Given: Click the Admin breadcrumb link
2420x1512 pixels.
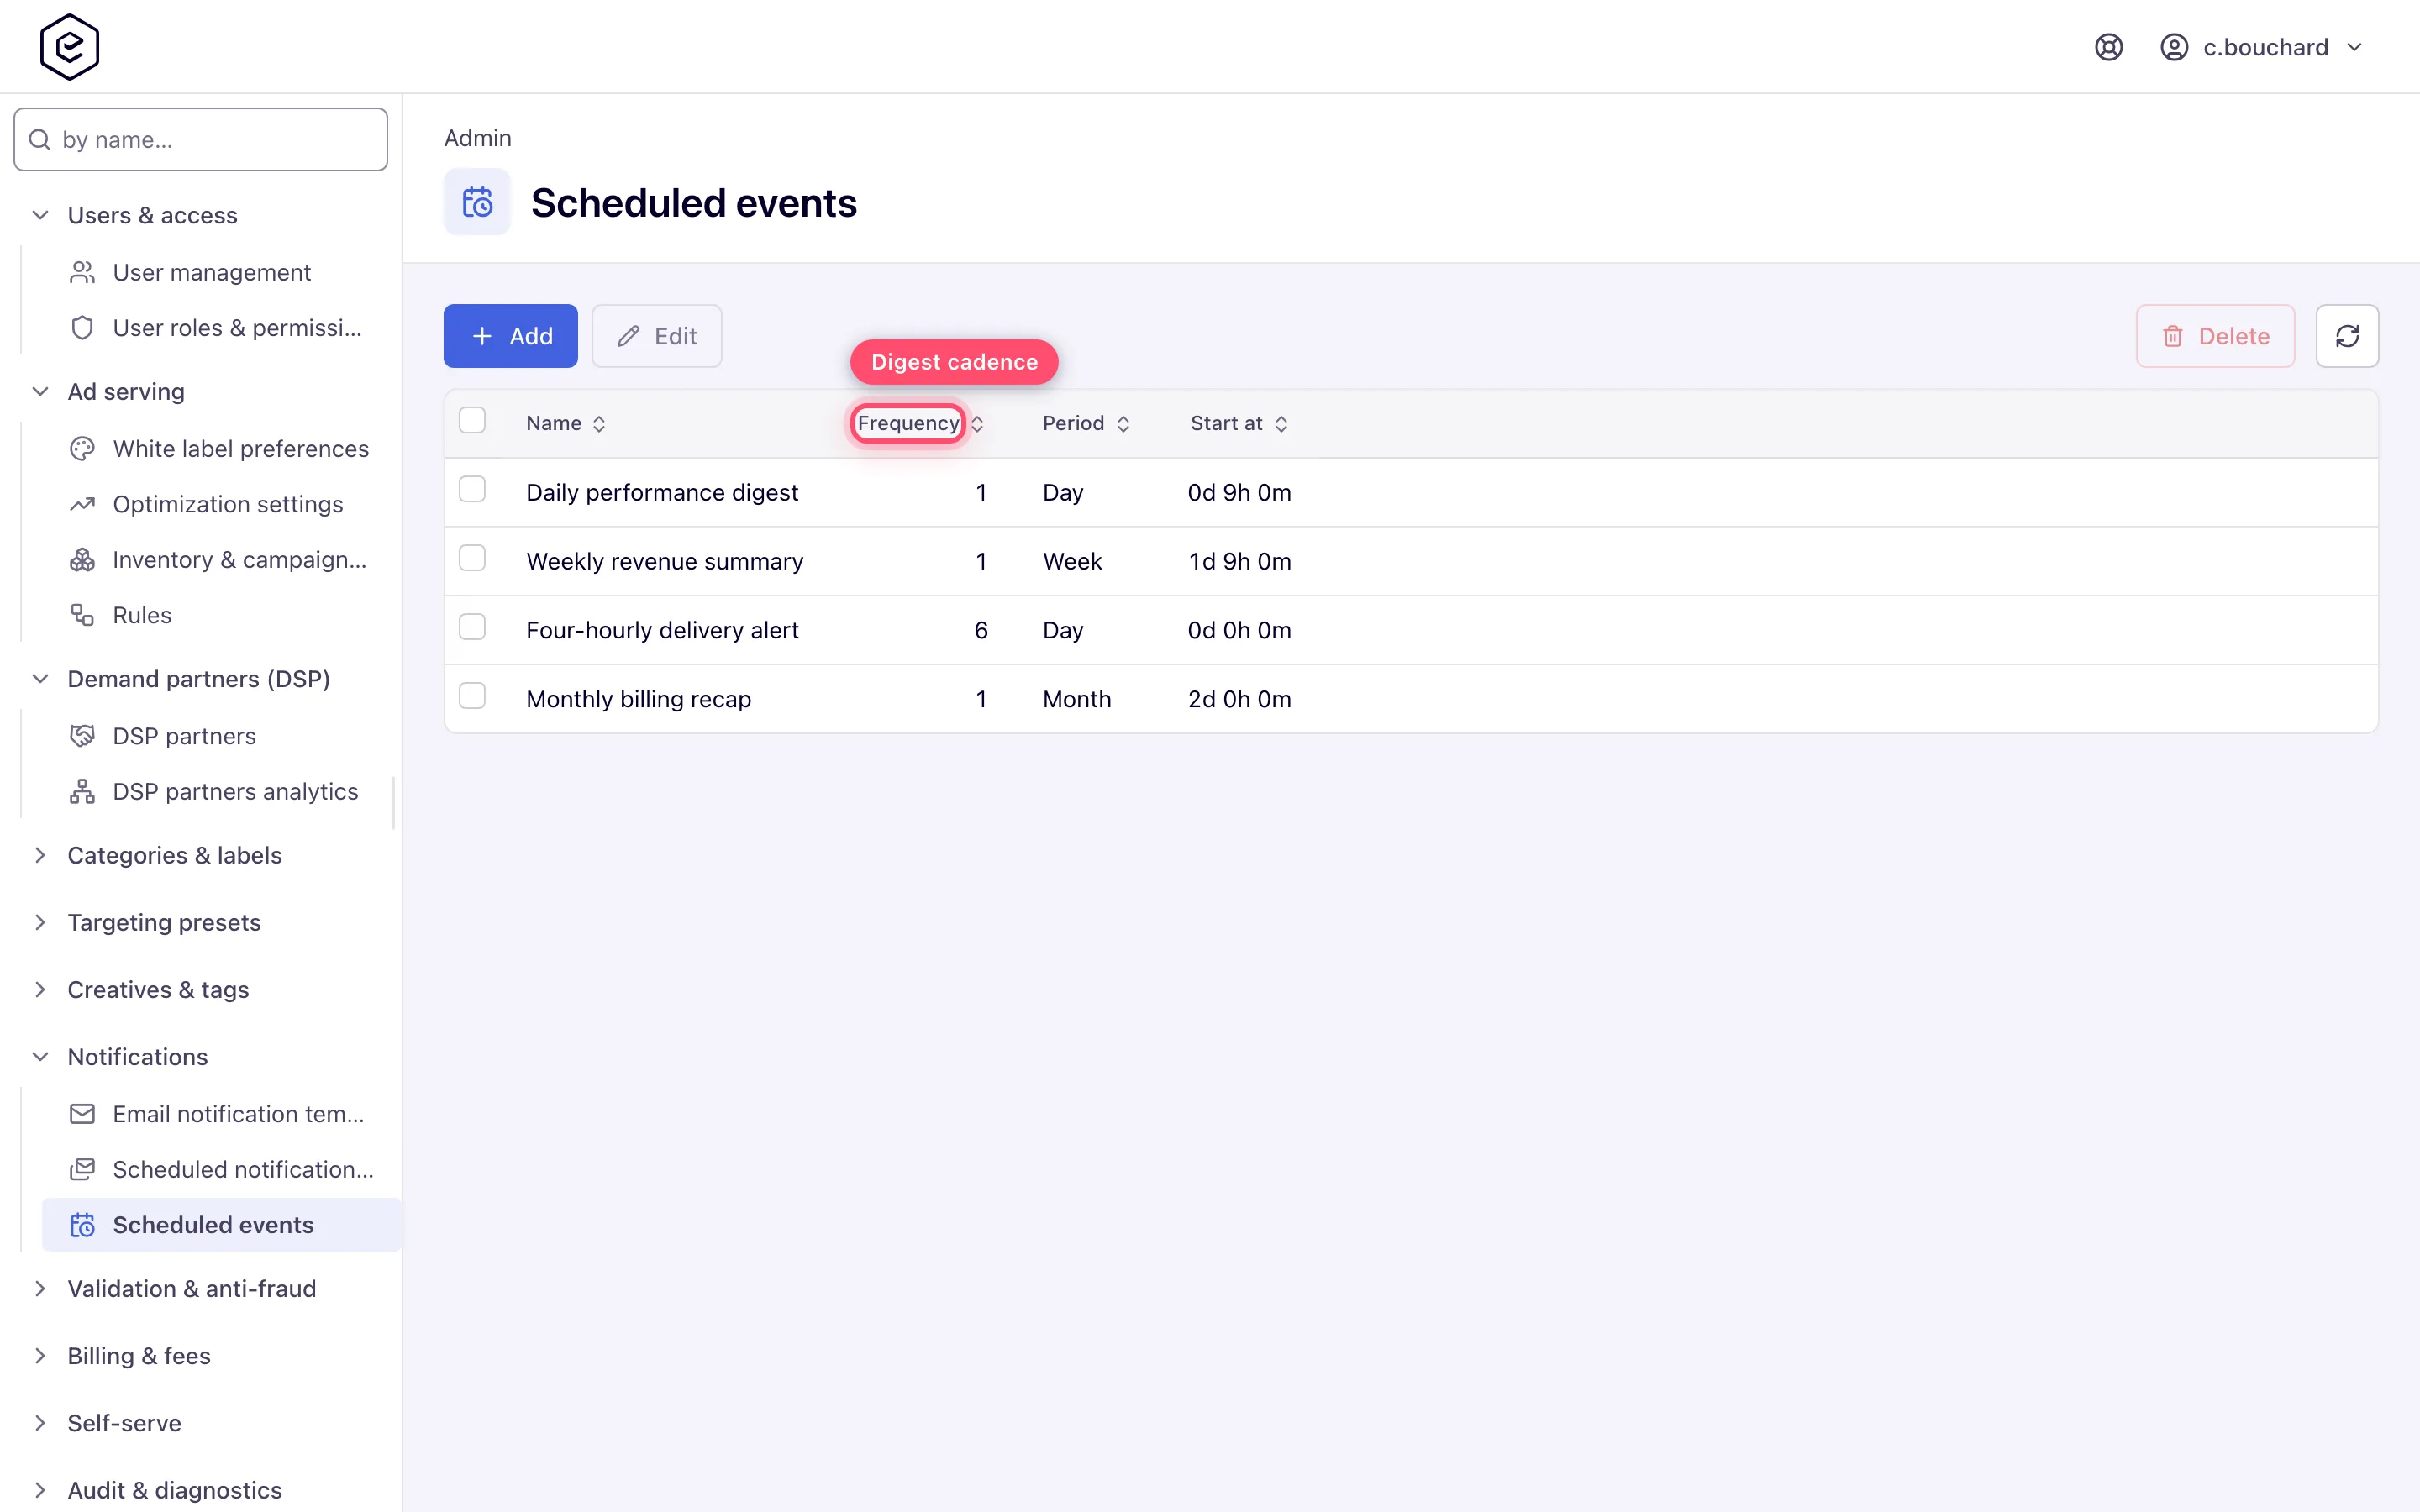Looking at the screenshot, I should tap(477, 138).
